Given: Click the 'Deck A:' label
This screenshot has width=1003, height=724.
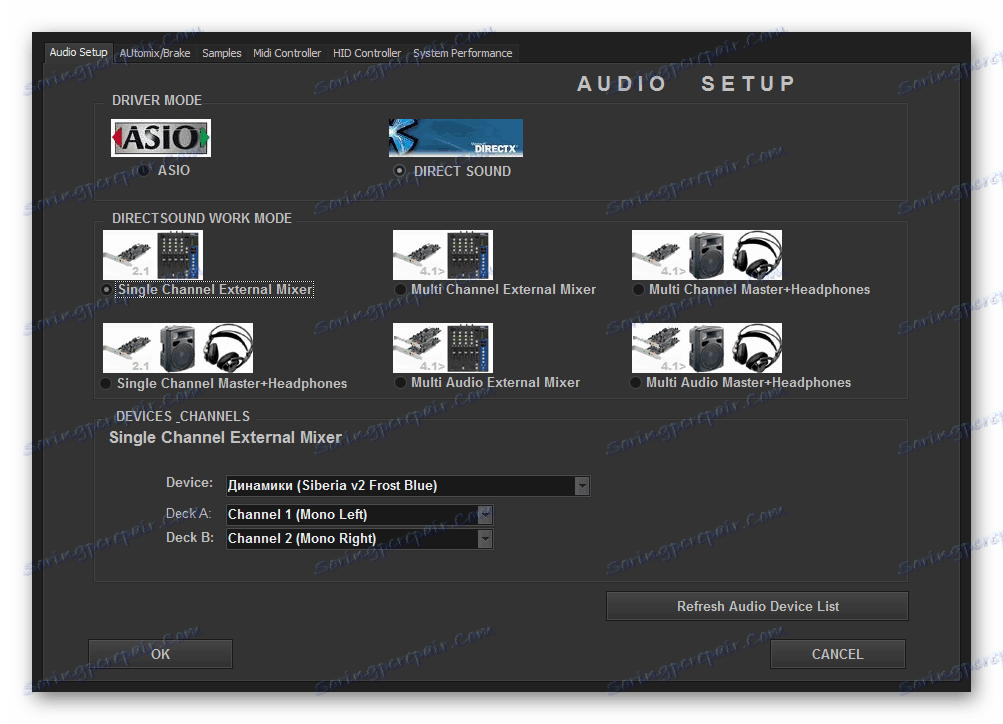Looking at the screenshot, I should point(189,513).
